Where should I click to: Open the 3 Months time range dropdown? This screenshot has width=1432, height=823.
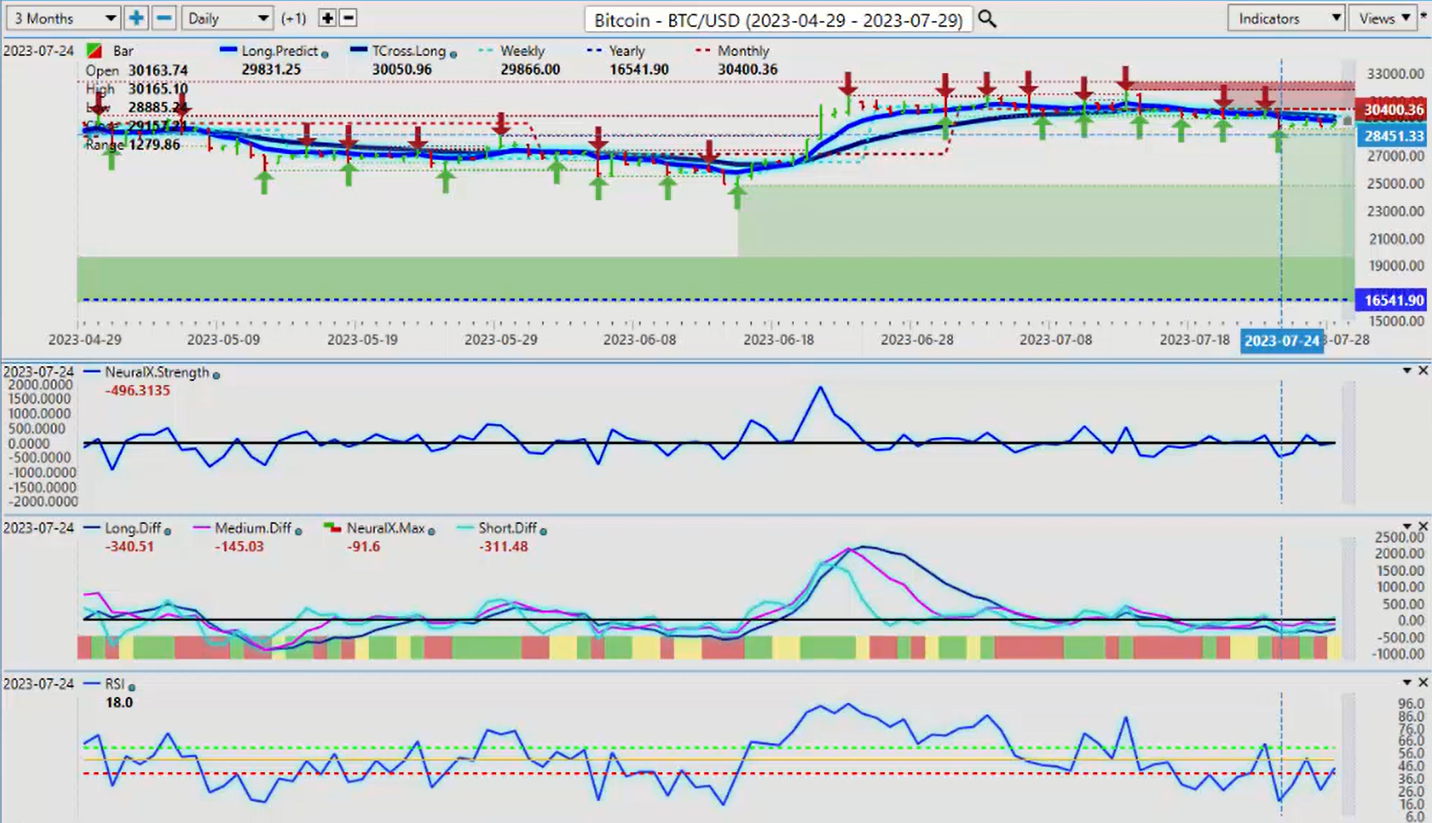62,18
